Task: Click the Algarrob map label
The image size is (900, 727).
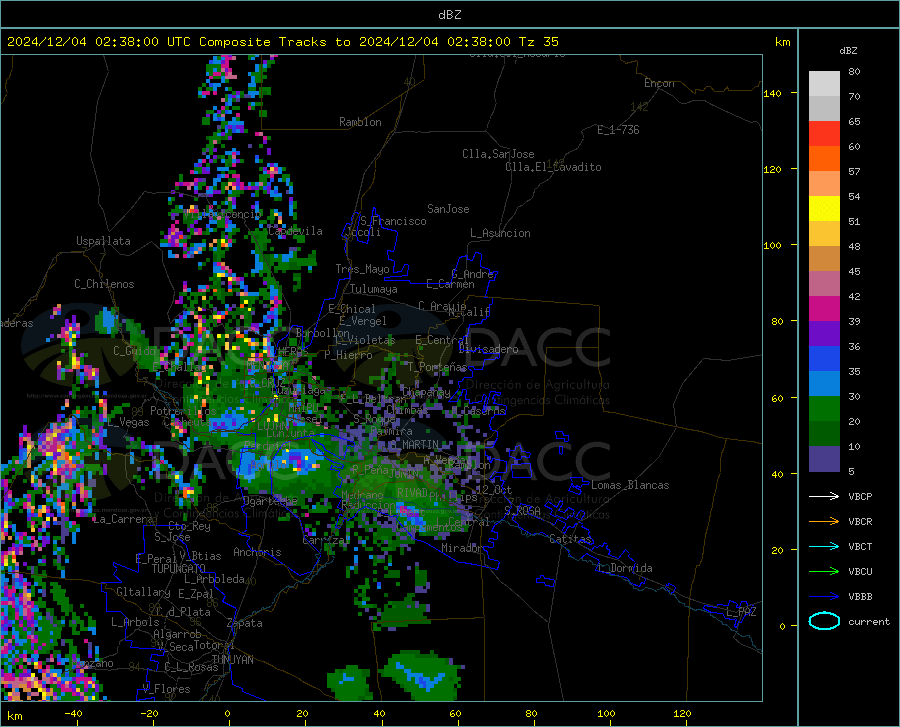Action: pos(177,634)
